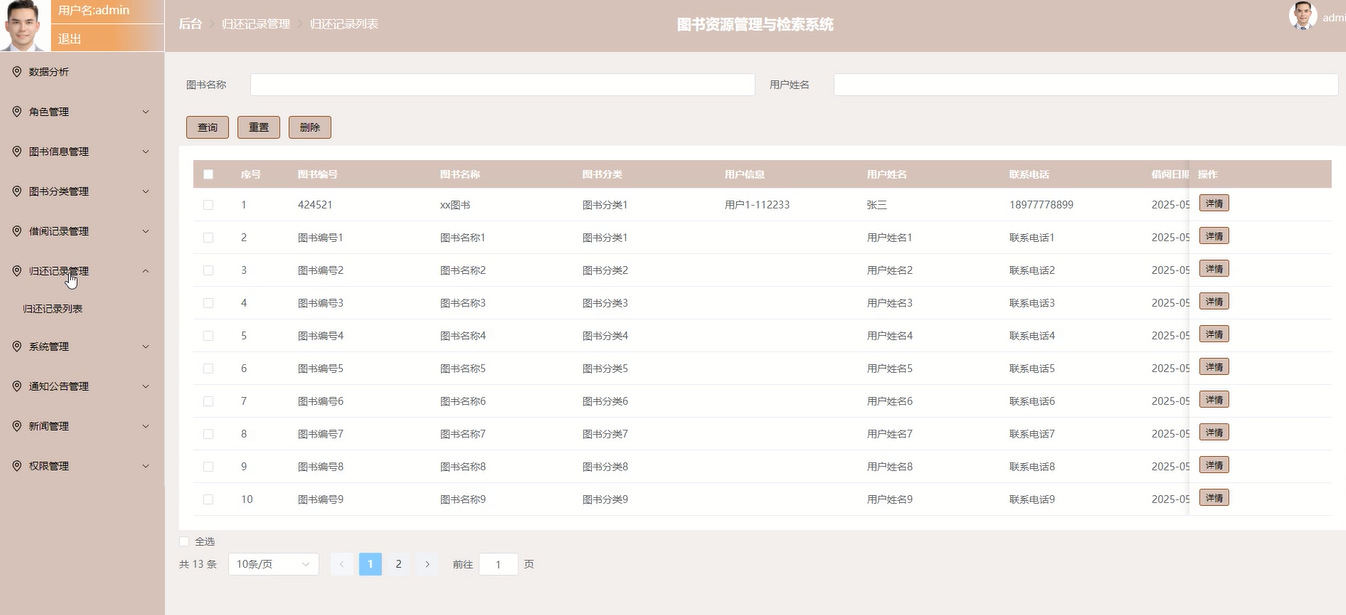The height and width of the screenshot is (615, 1346).
Task: Click the cell xx图书
Action: [455, 205]
